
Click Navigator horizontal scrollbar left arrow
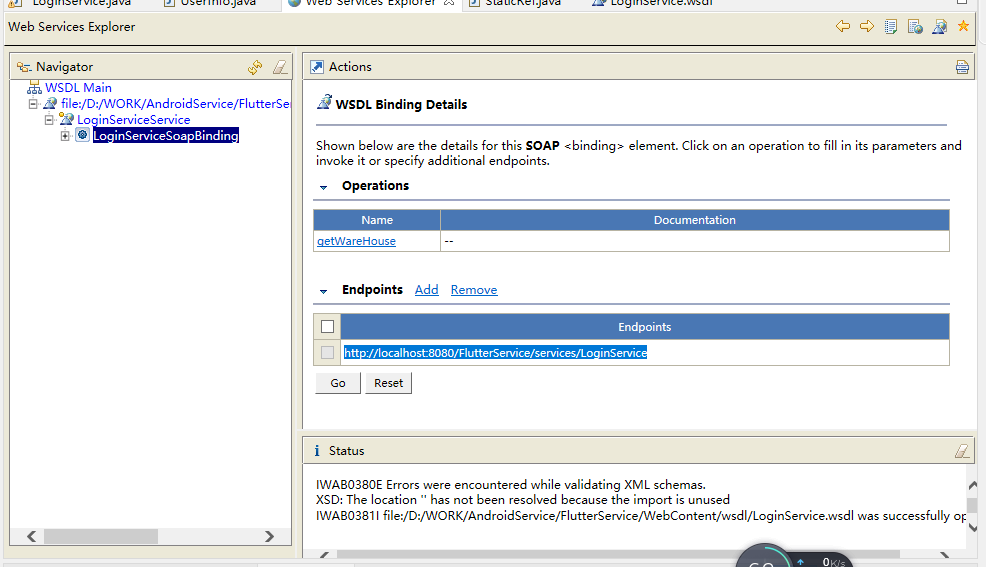[31, 536]
